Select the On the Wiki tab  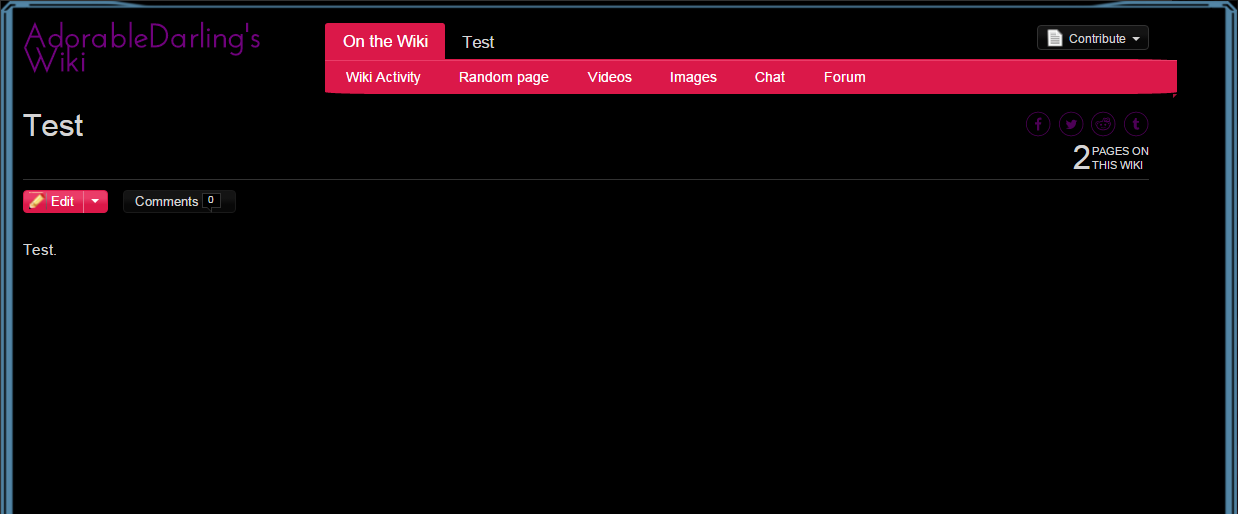pyautogui.click(x=385, y=41)
